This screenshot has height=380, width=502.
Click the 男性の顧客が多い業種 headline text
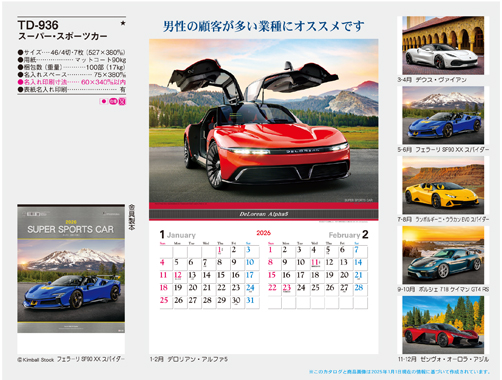264,26
